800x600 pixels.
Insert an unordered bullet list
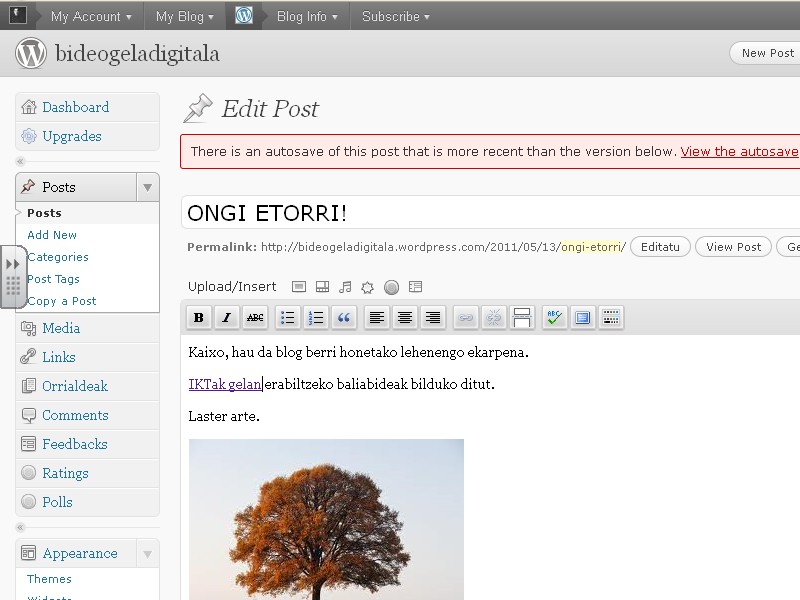pyautogui.click(x=288, y=317)
